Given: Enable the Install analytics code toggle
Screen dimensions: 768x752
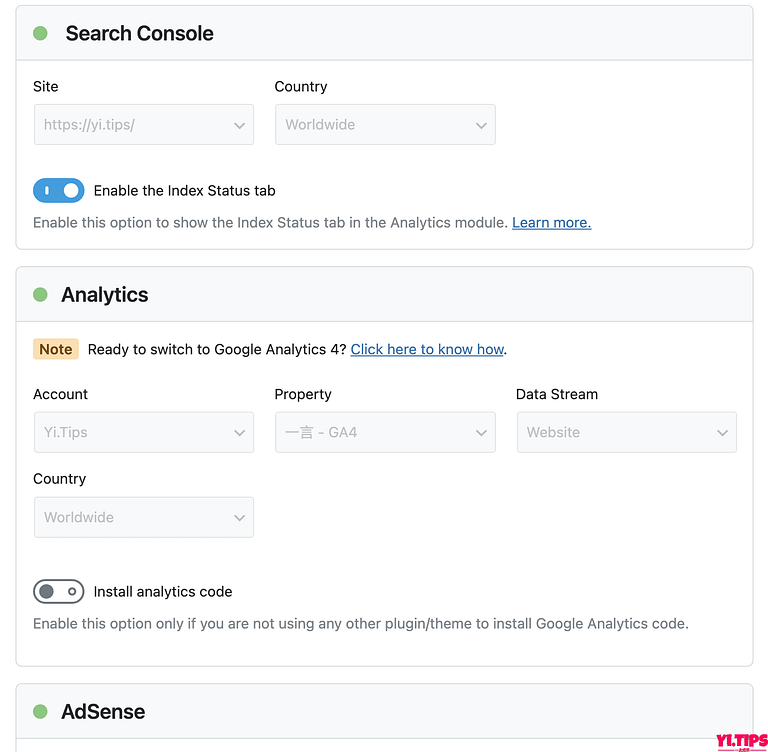Looking at the screenshot, I should (x=59, y=591).
